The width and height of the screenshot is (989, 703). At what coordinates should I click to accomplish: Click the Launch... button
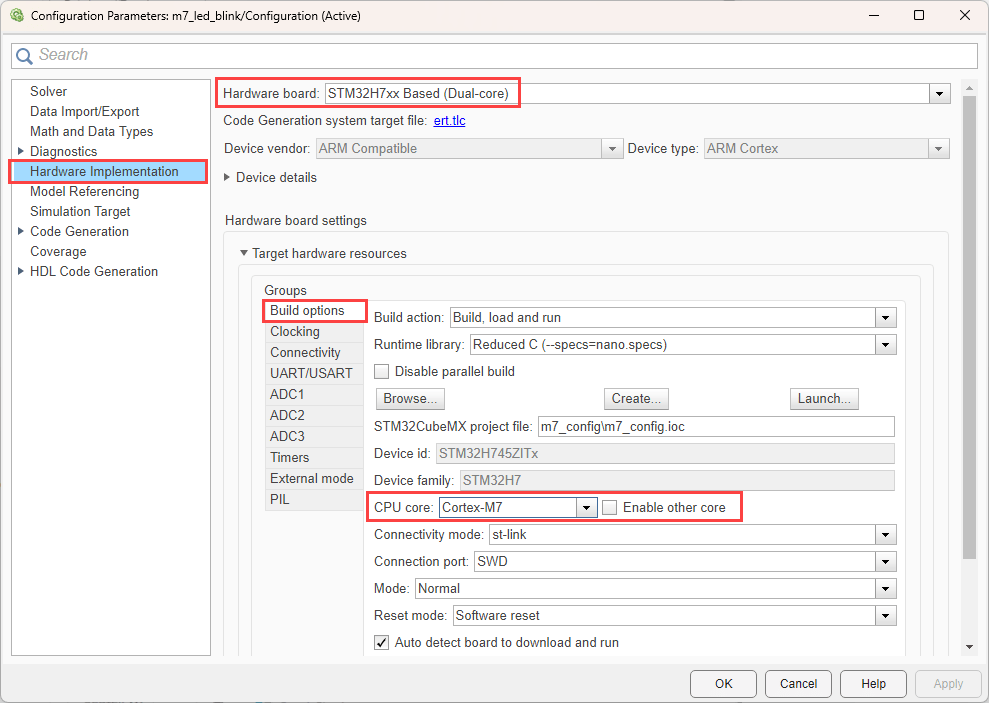point(823,398)
